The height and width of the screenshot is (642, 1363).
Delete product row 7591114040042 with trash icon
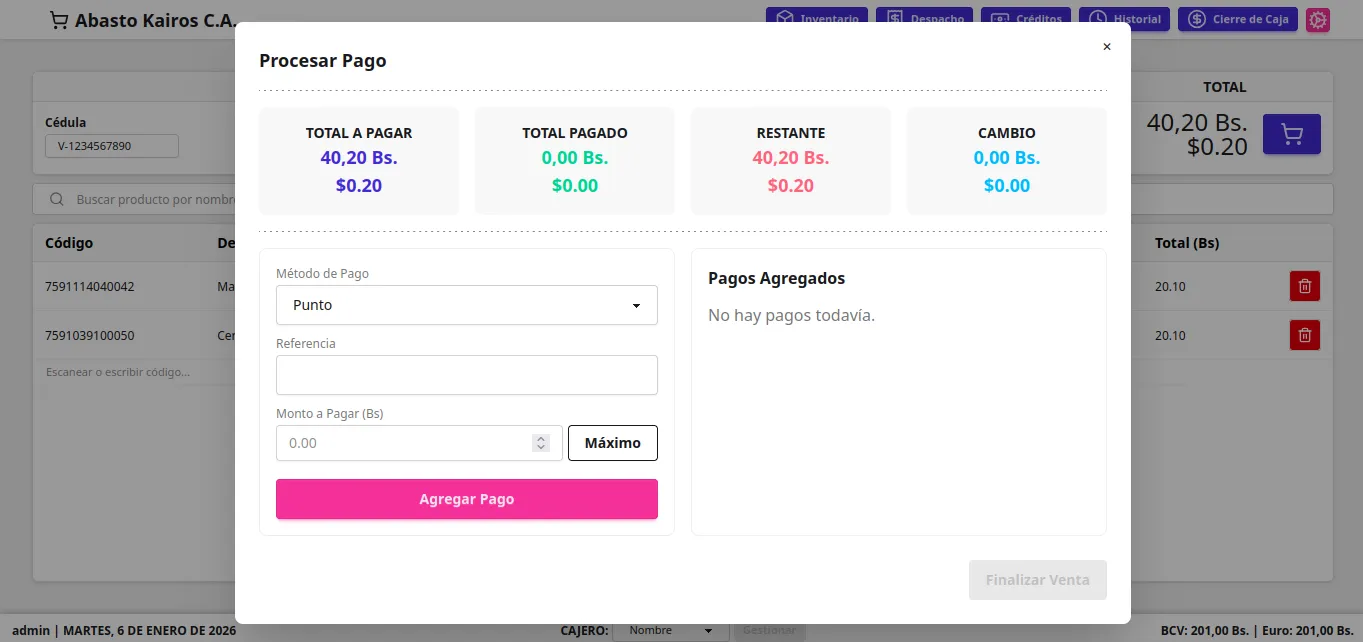[1304, 287]
